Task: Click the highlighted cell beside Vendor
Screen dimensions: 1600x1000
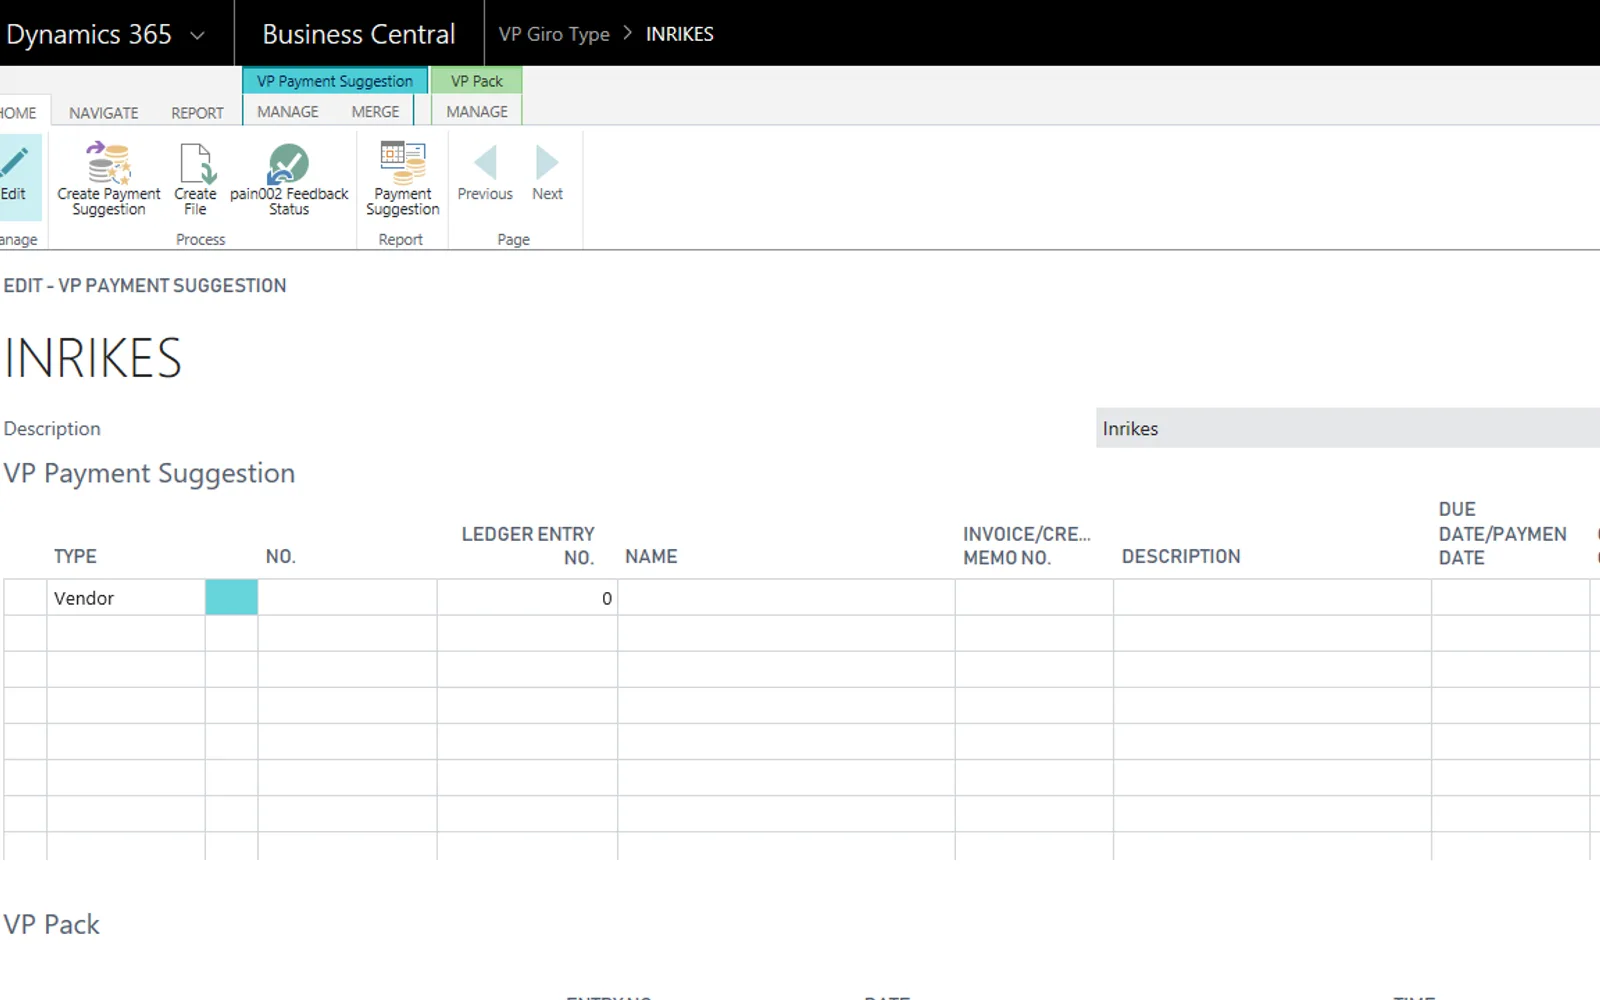Action: click(x=231, y=598)
